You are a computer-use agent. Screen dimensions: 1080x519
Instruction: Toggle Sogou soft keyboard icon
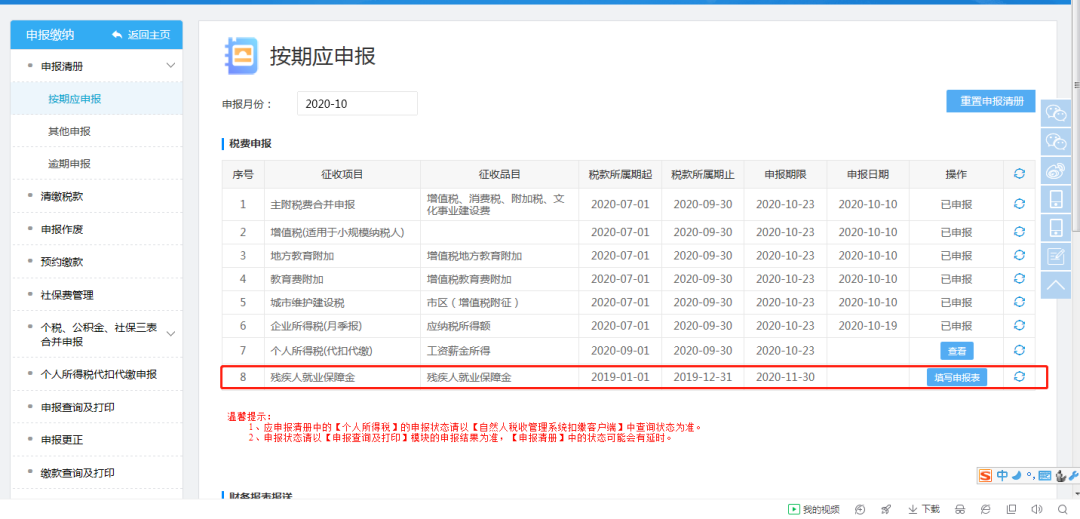(1045, 475)
